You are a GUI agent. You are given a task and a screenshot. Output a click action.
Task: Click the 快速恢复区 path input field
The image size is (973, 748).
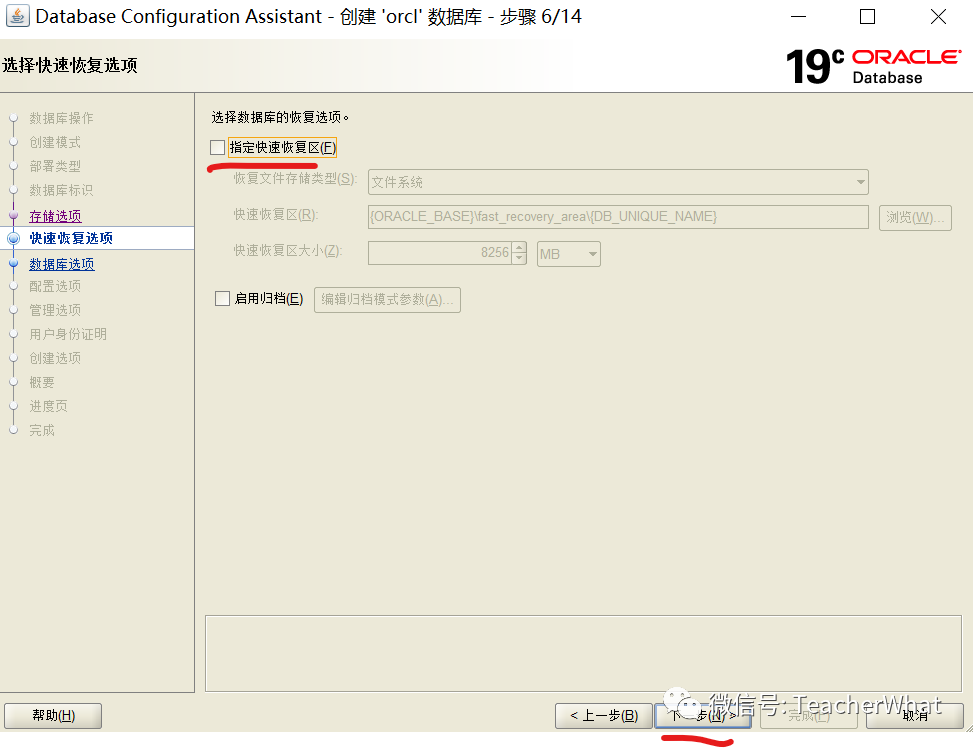[x=618, y=217]
